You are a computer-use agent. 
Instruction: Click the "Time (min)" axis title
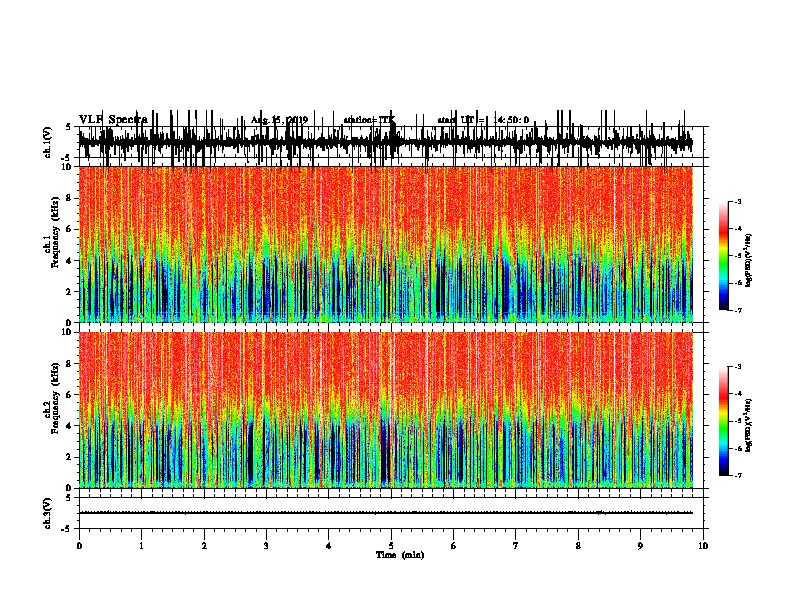coord(400,555)
